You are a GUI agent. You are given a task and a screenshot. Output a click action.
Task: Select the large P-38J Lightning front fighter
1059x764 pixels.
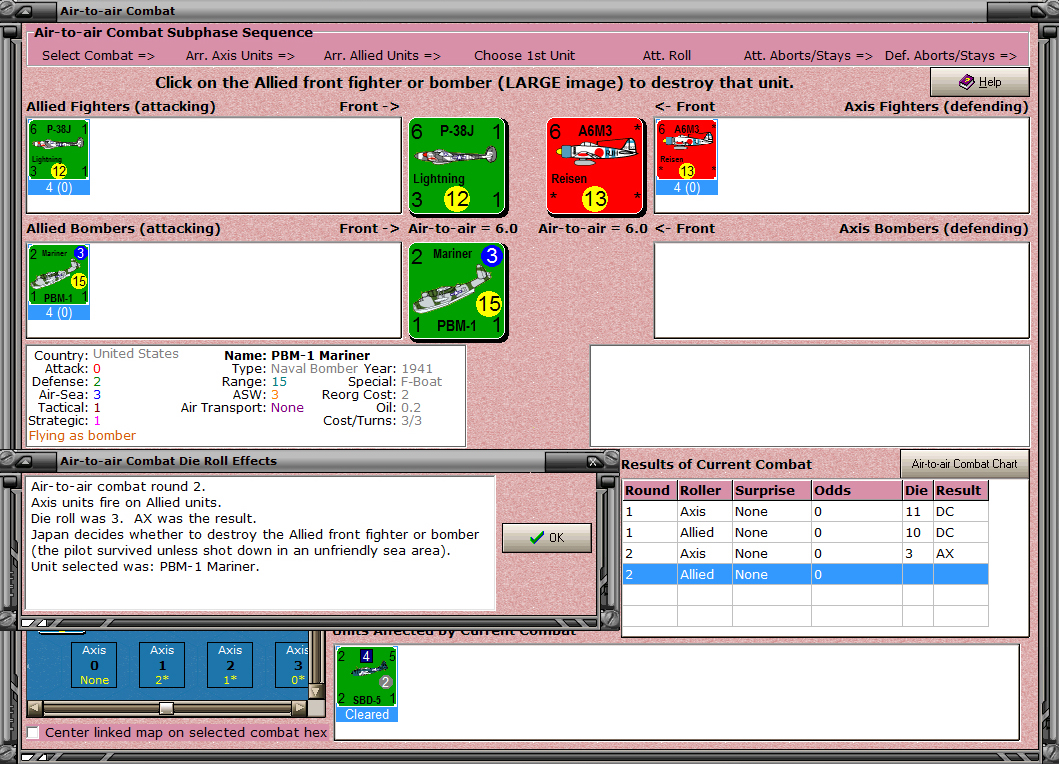[x=458, y=166]
